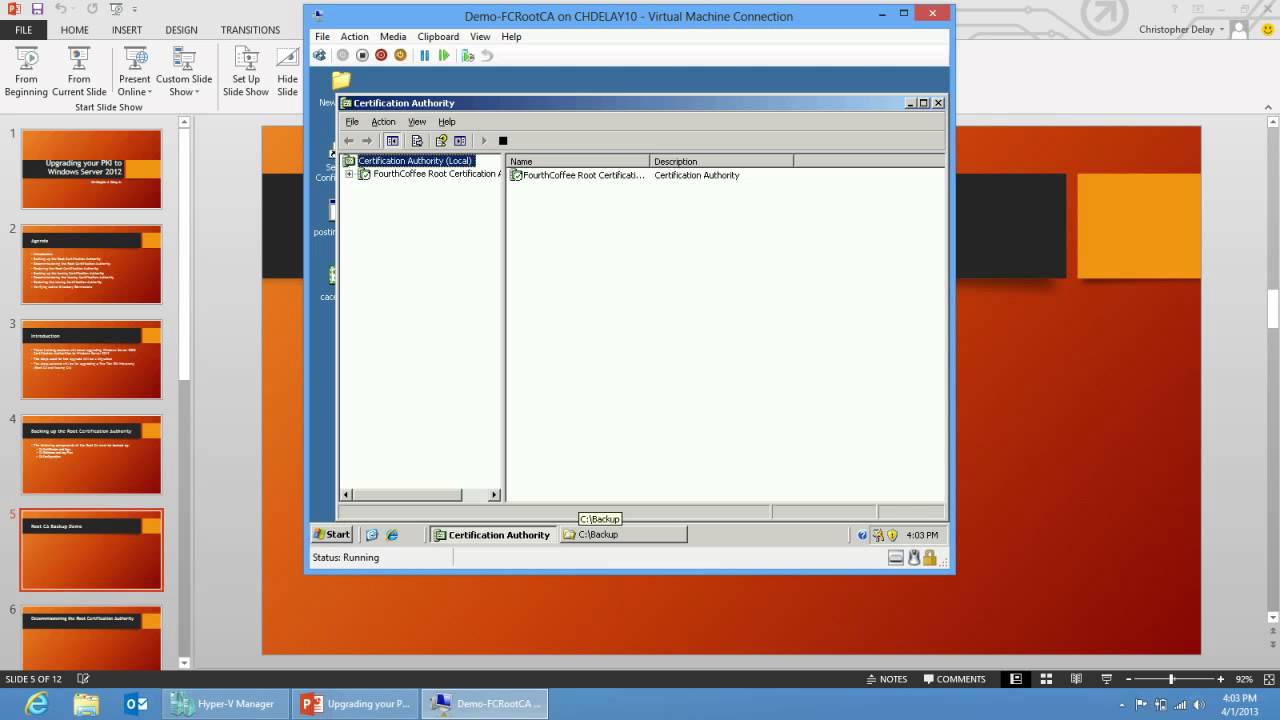Click Outlook icon on Windows taskbar
The image size is (1280, 720).
[x=136, y=704]
